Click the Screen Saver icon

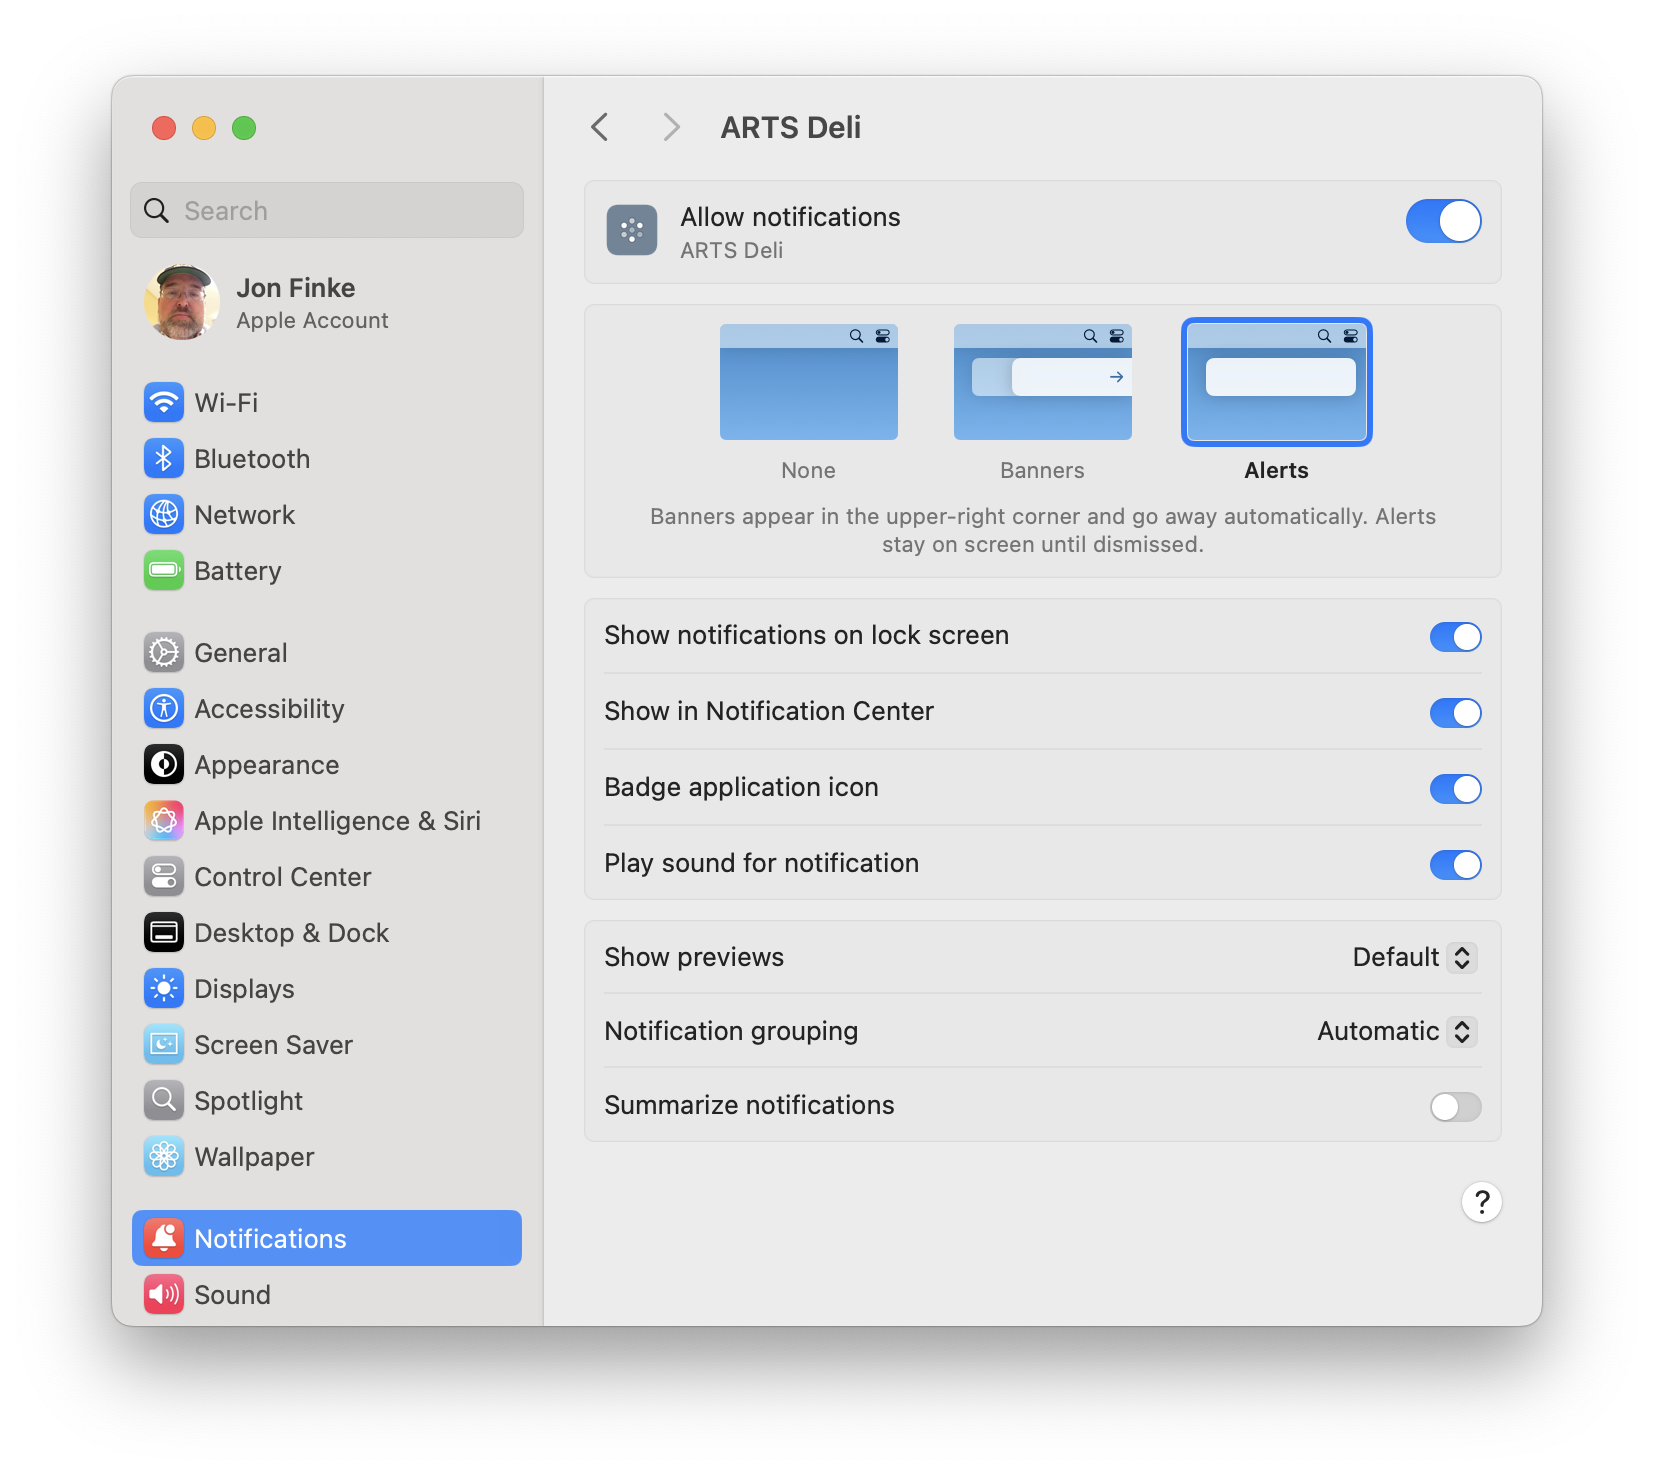164,1045
